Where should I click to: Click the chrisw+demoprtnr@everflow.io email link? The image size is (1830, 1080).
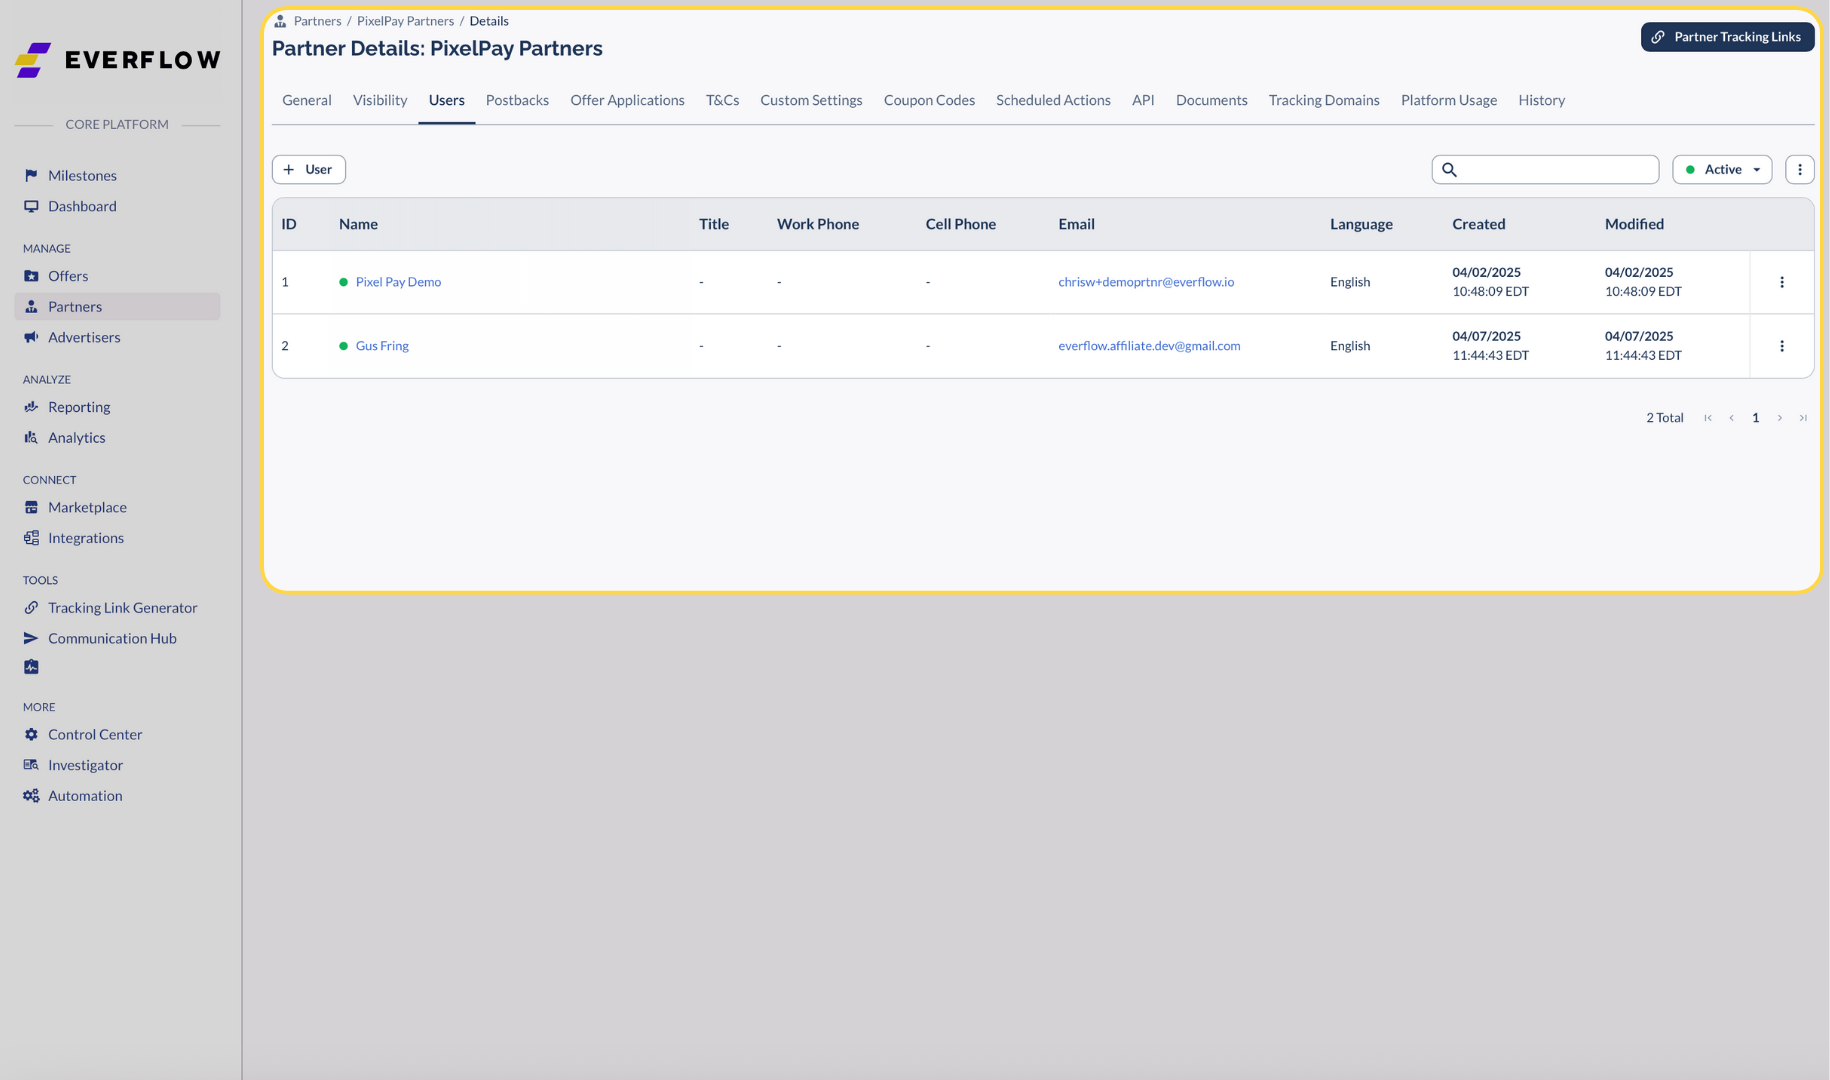1146,282
